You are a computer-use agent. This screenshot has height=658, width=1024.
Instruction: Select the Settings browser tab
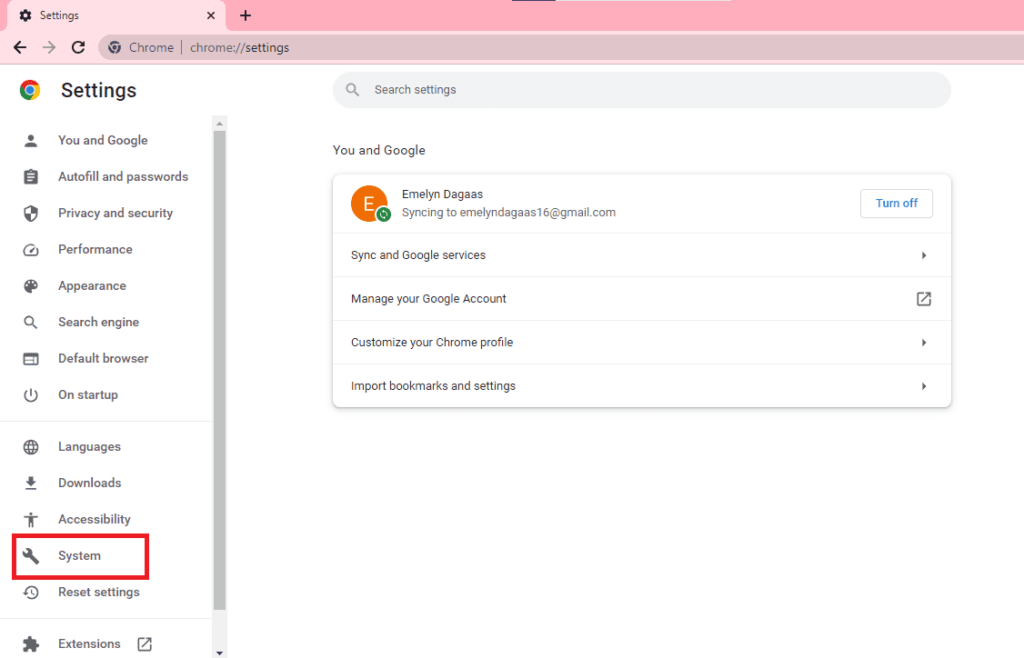(x=116, y=15)
